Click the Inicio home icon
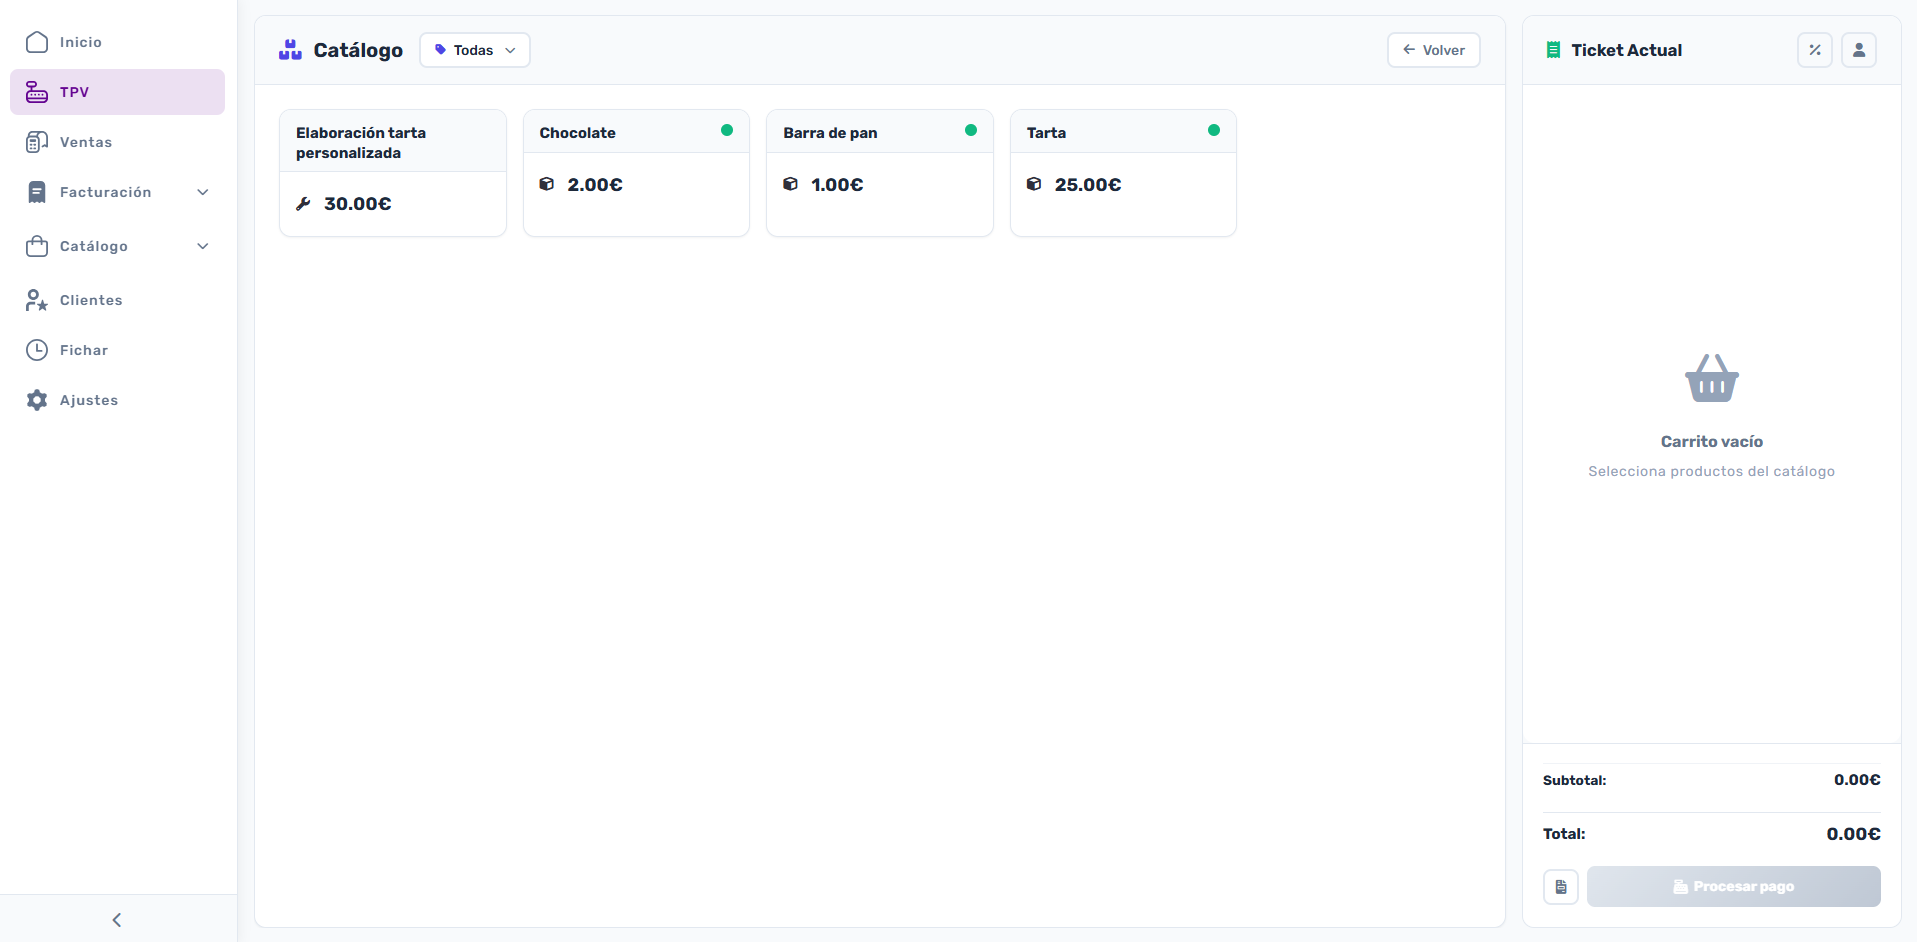The image size is (1917, 942). [37, 42]
